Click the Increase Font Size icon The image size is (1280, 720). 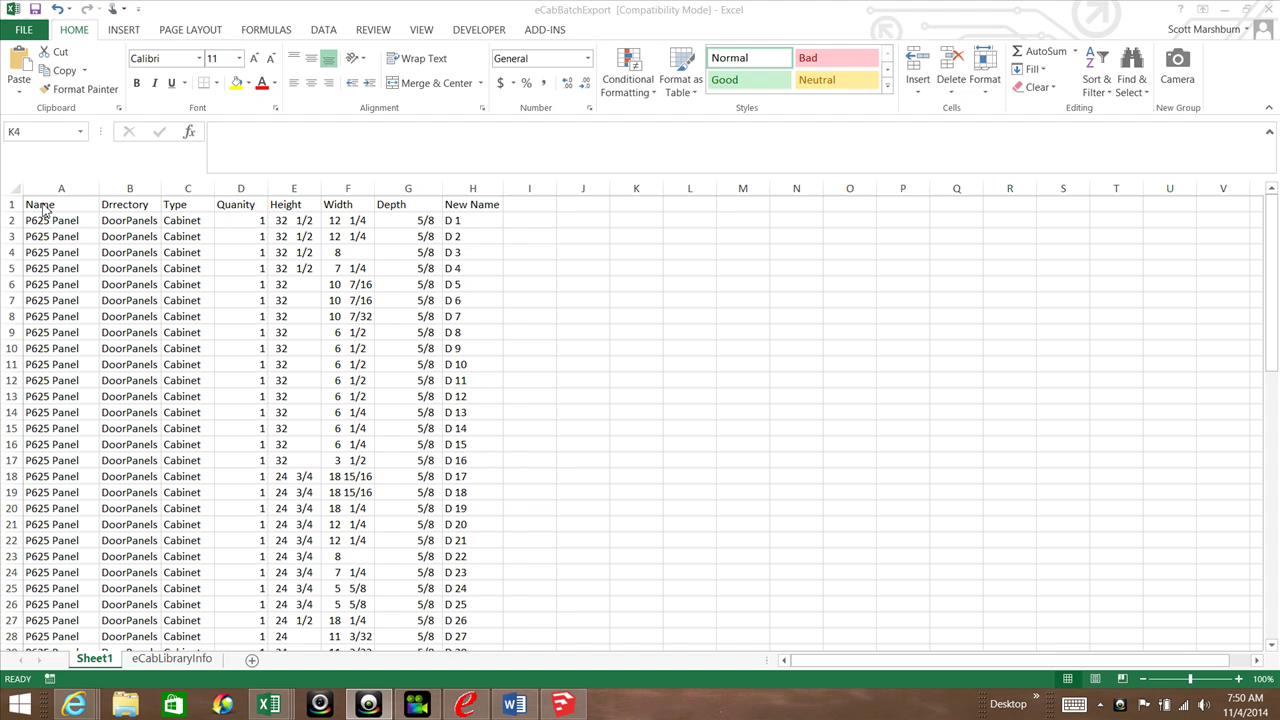click(x=254, y=58)
